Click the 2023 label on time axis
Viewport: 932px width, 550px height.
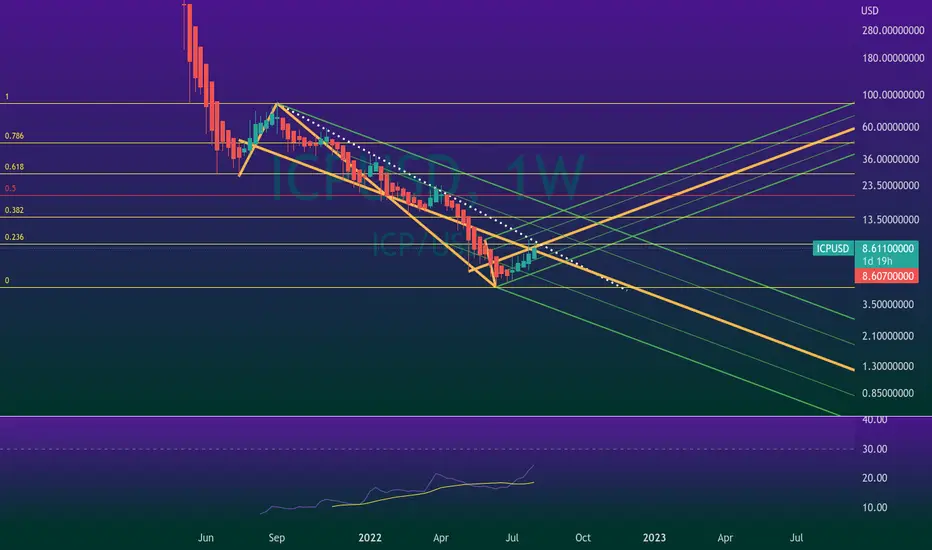(x=654, y=538)
